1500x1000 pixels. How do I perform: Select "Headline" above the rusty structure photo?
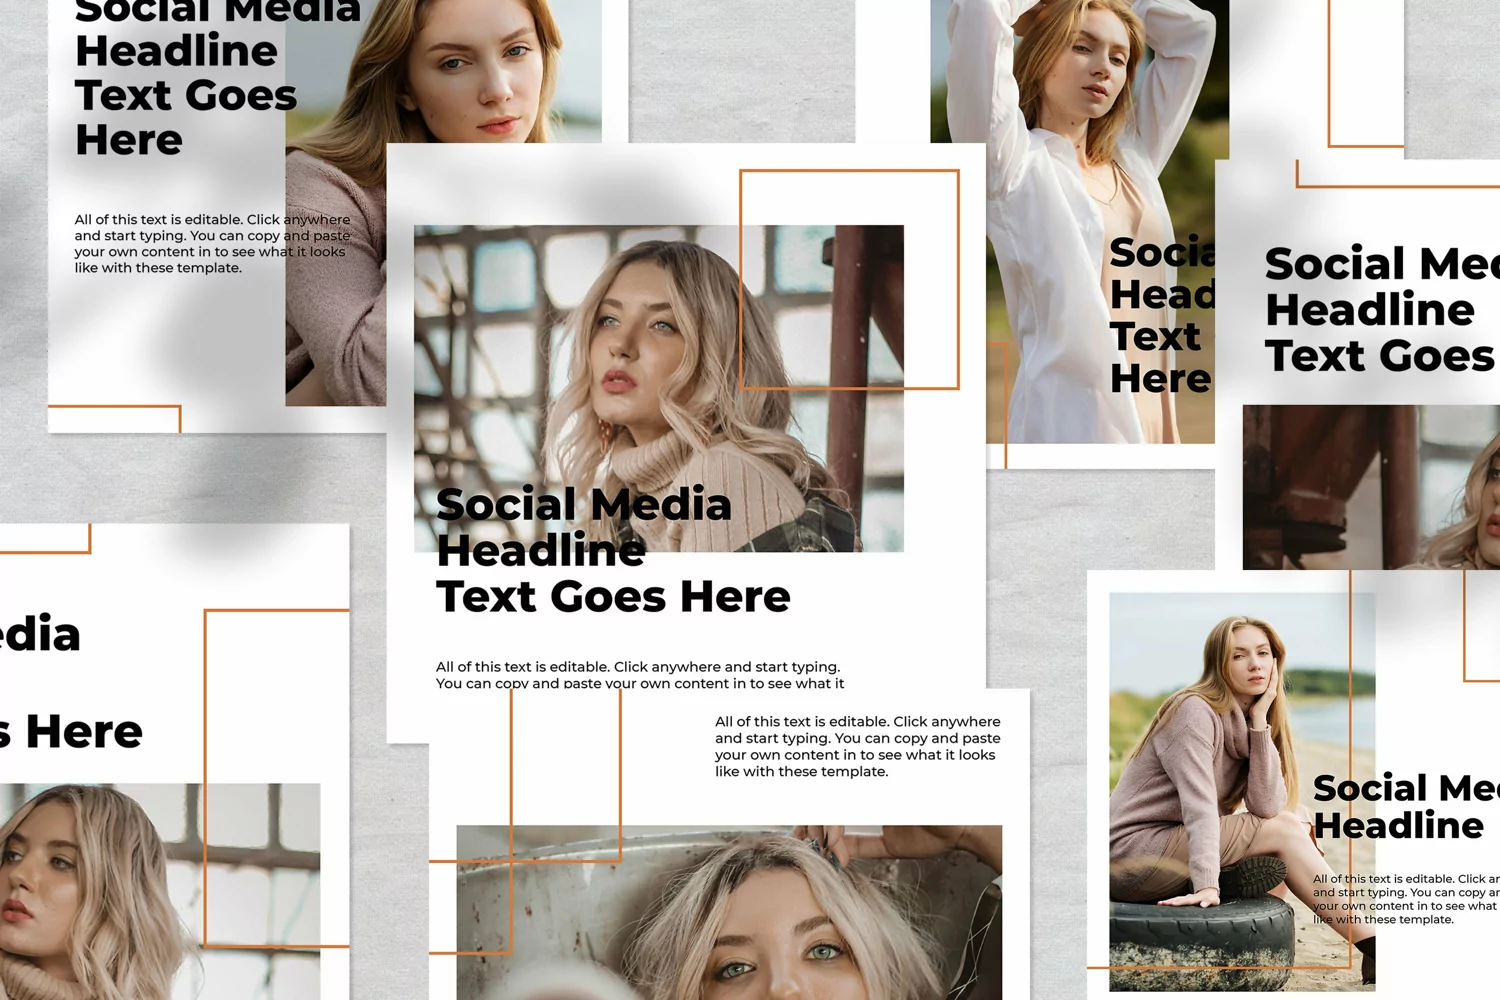[1369, 310]
